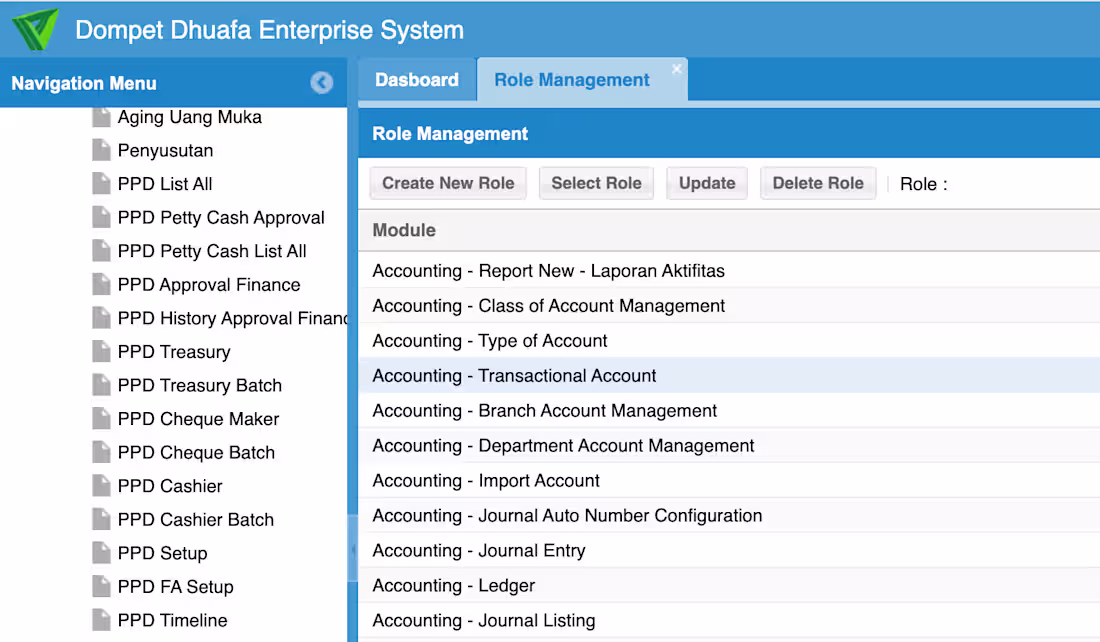Select row Accounting - Type of Account
This screenshot has width=1100, height=642.
[x=729, y=341]
